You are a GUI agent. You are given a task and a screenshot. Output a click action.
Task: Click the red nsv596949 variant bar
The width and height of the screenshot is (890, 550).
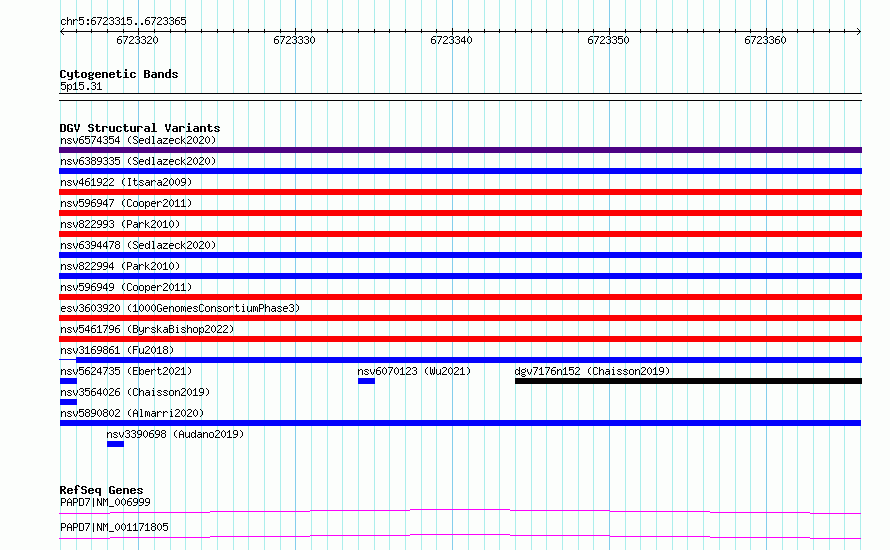[460, 297]
